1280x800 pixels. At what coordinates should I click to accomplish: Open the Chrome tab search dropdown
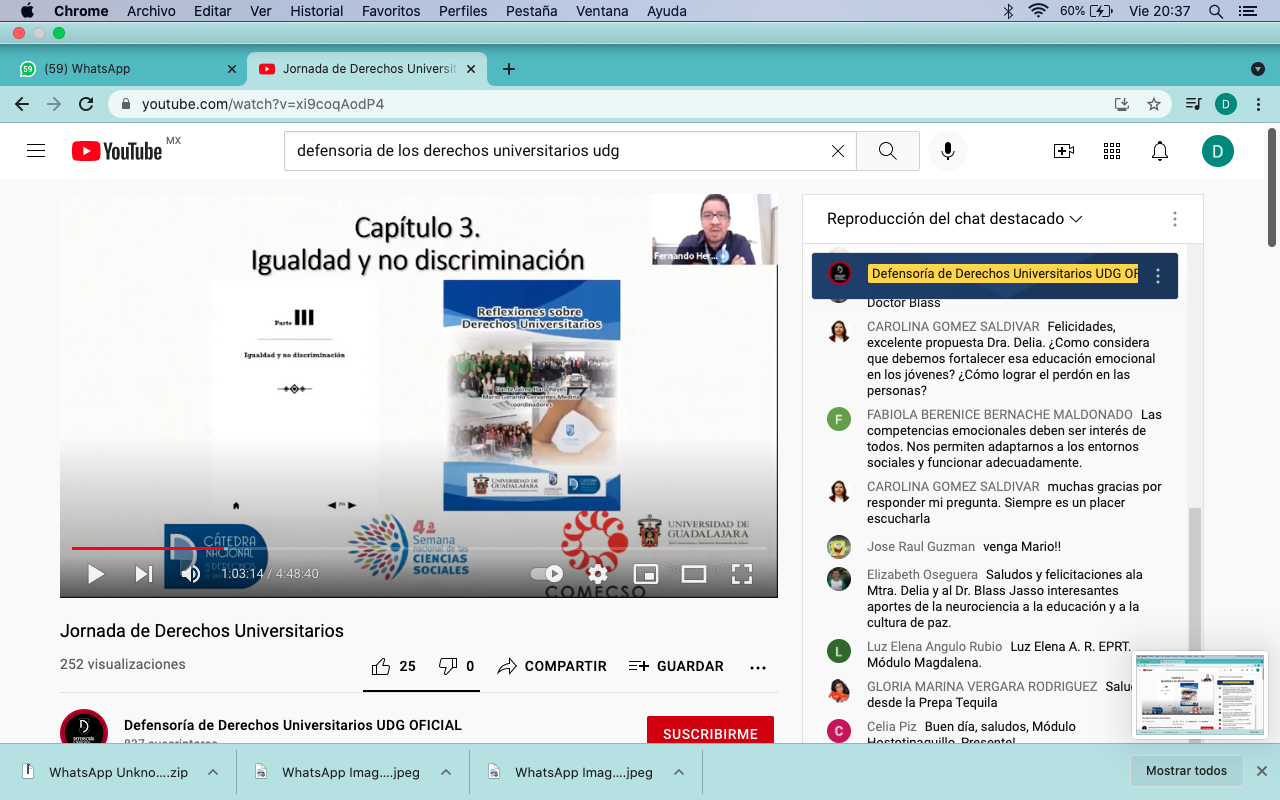(x=1258, y=69)
